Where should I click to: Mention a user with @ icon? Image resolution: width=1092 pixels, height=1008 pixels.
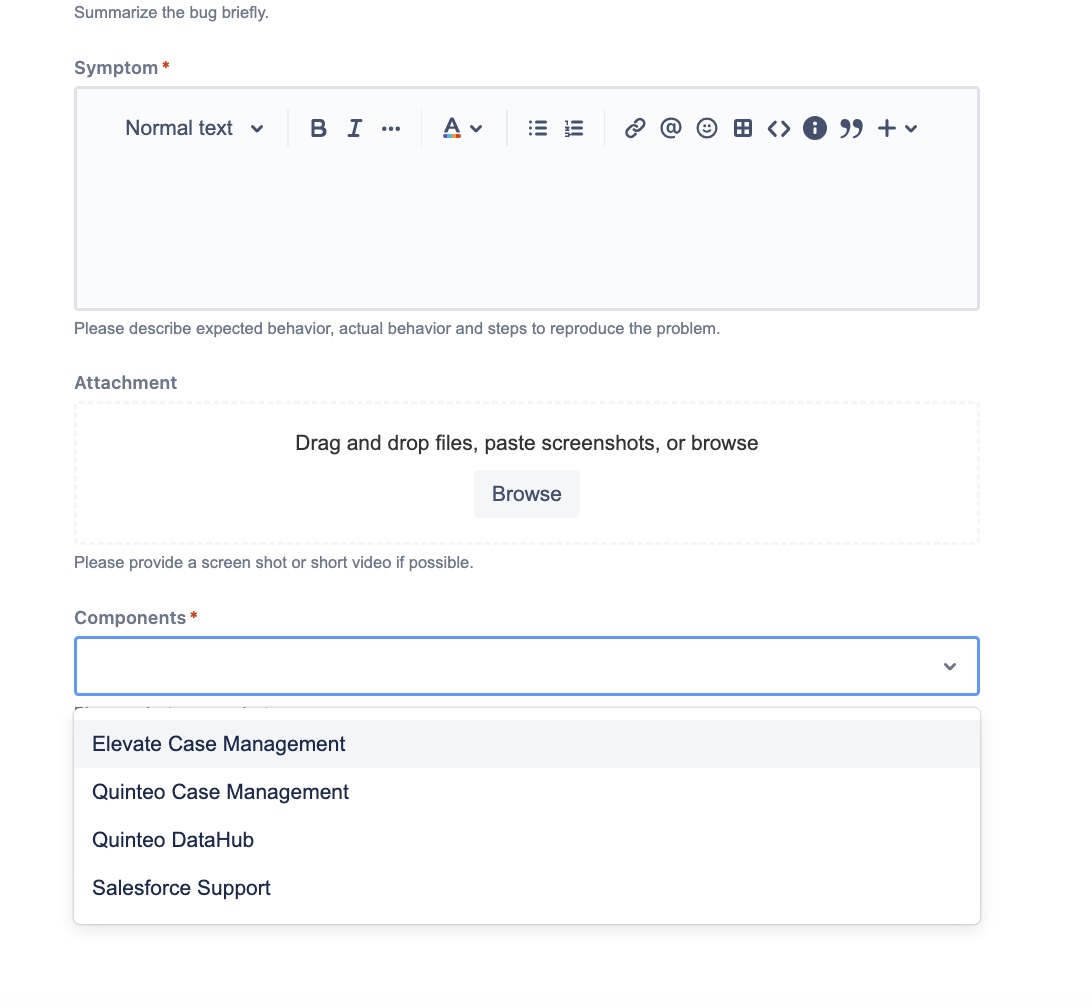(671, 128)
